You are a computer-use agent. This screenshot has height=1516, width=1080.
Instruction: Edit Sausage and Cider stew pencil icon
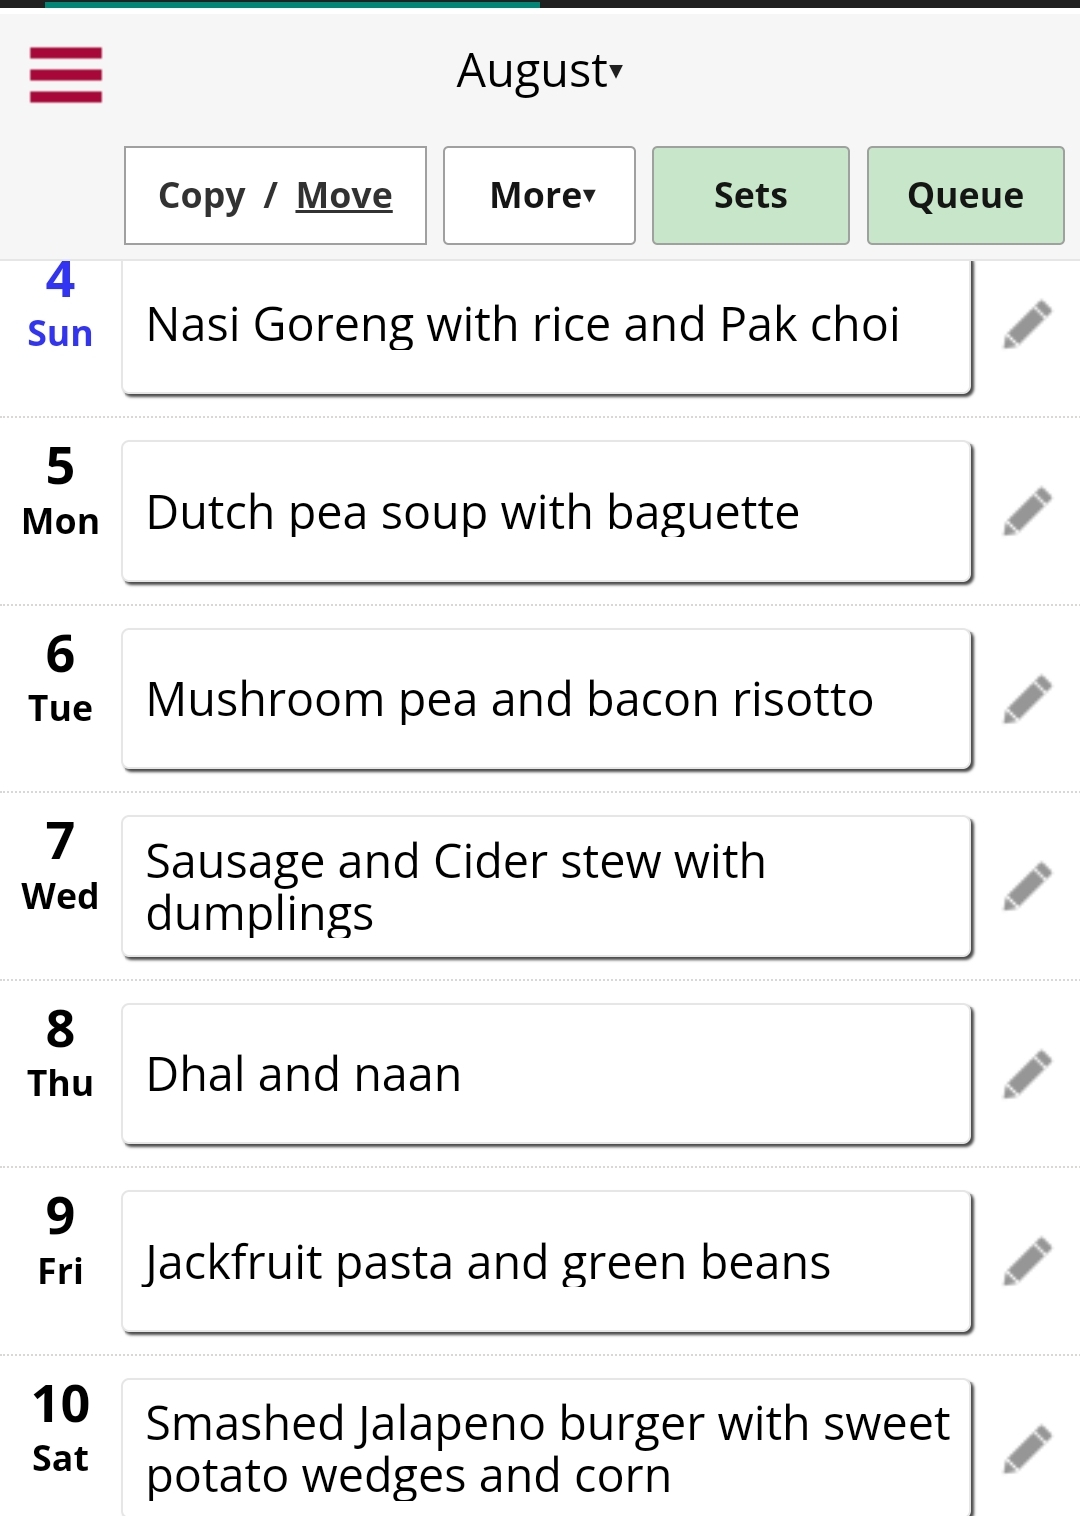[1027, 887]
